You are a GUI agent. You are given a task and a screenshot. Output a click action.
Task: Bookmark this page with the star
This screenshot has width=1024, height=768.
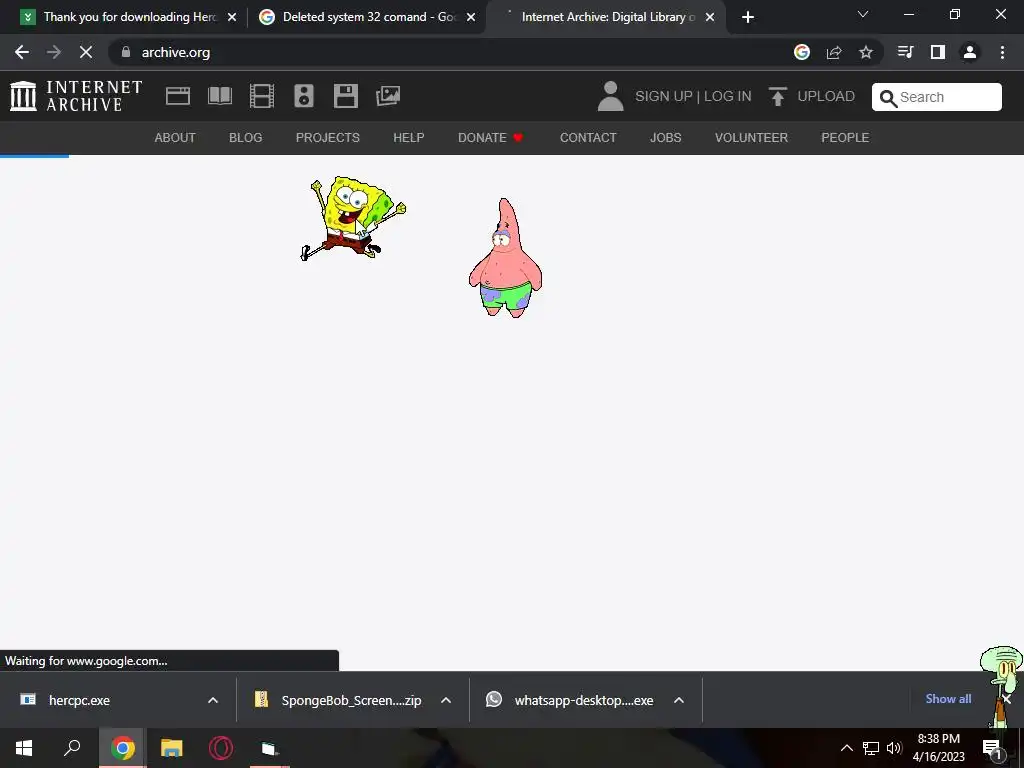866,52
